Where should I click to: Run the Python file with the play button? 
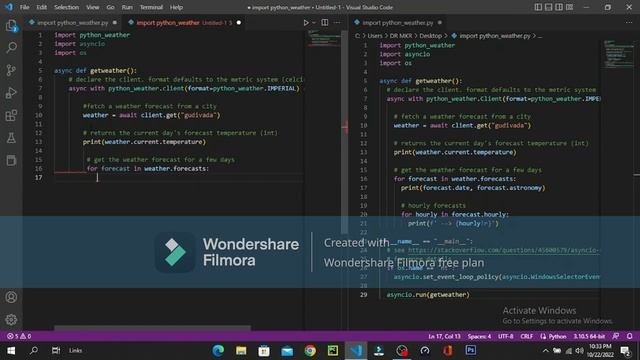[306, 23]
